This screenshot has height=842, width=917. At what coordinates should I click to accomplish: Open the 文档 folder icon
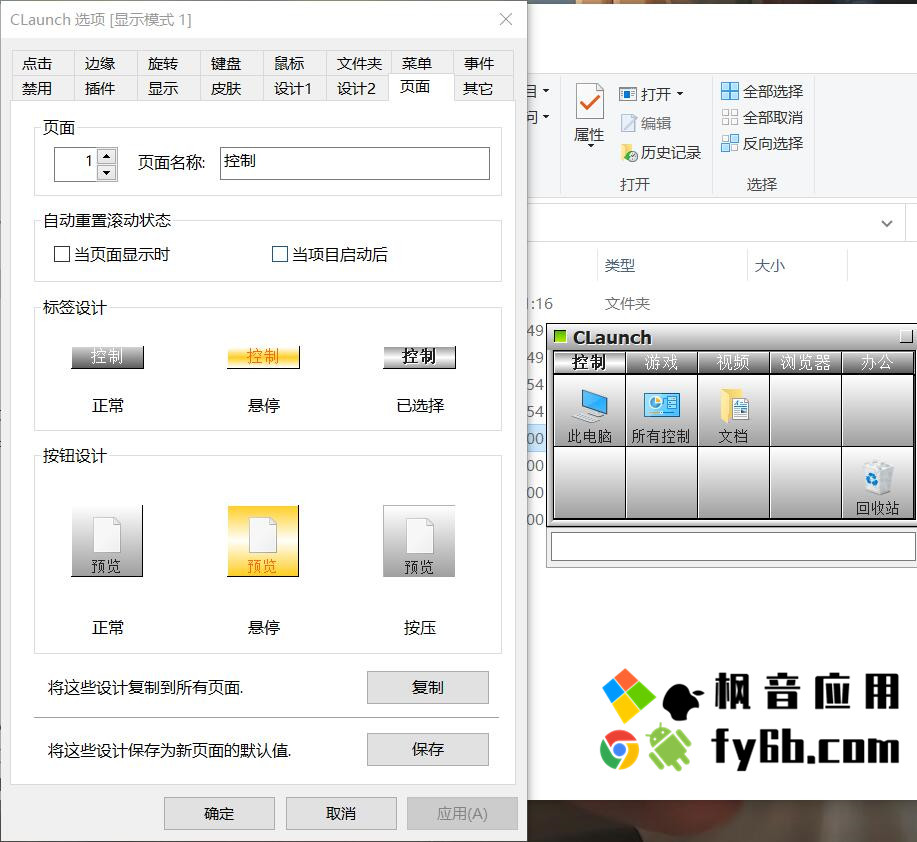733,411
